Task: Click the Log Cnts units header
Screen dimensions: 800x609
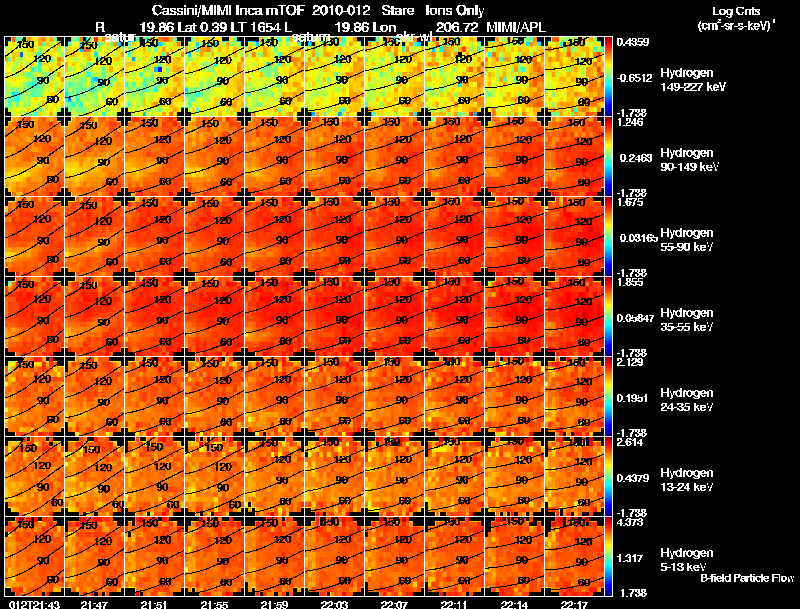Action: pyautogui.click(x=736, y=18)
